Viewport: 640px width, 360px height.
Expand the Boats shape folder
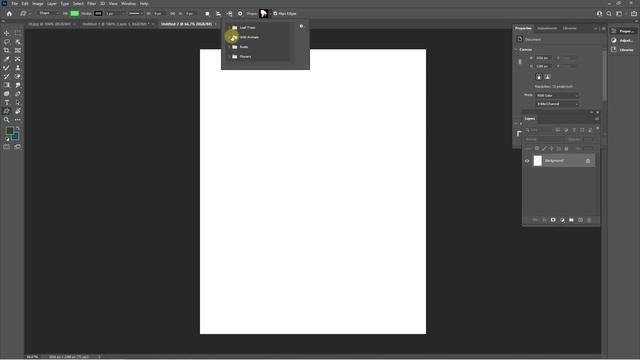(229, 47)
